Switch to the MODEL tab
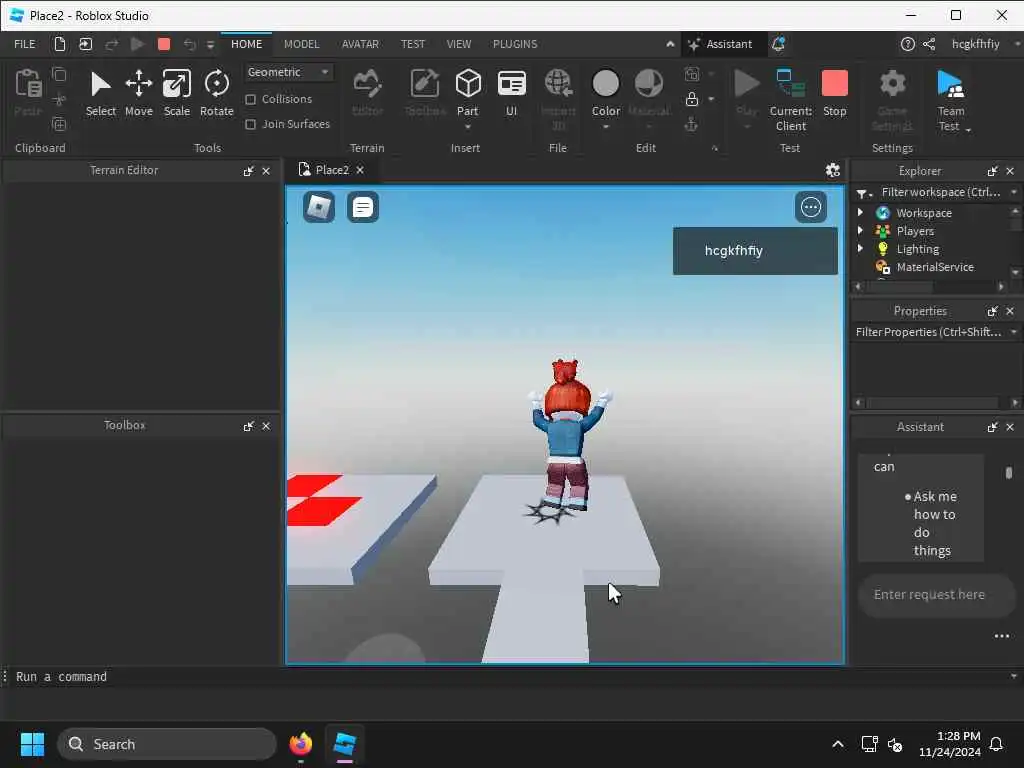The height and width of the screenshot is (768, 1024). point(301,44)
